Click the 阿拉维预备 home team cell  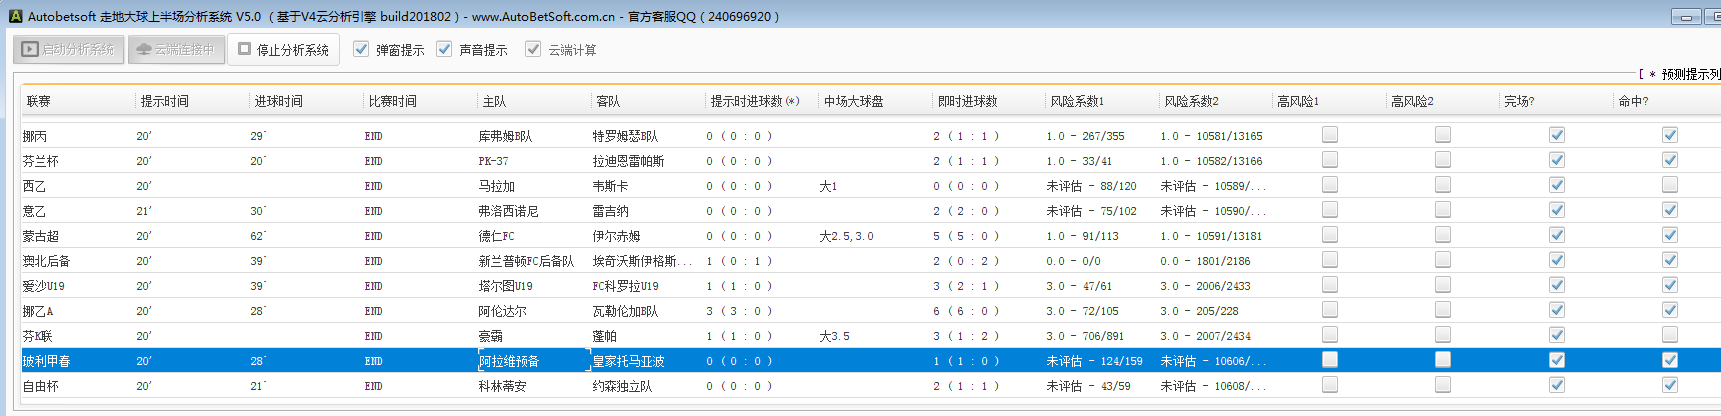pyautogui.click(x=509, y=361)
